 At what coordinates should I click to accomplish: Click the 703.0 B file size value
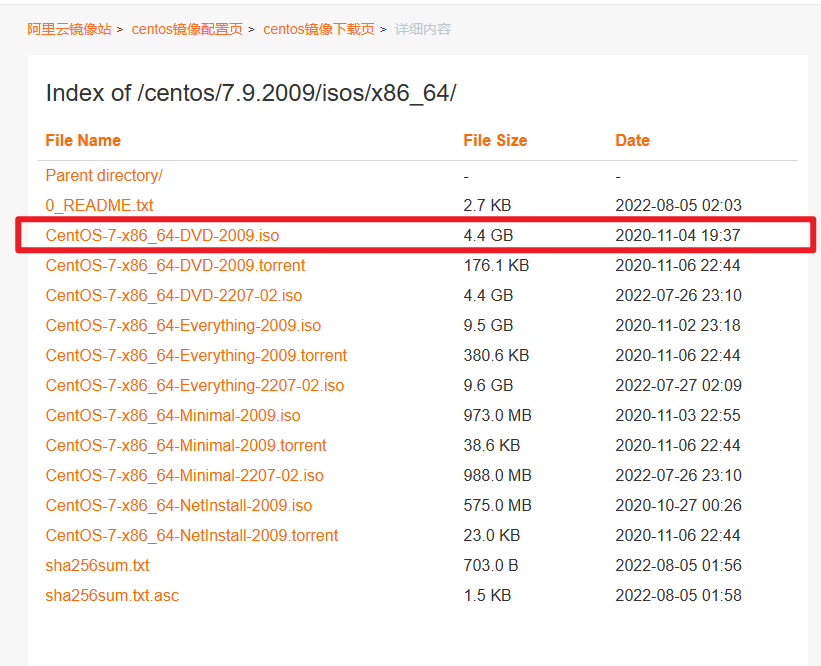click(491, 565)
